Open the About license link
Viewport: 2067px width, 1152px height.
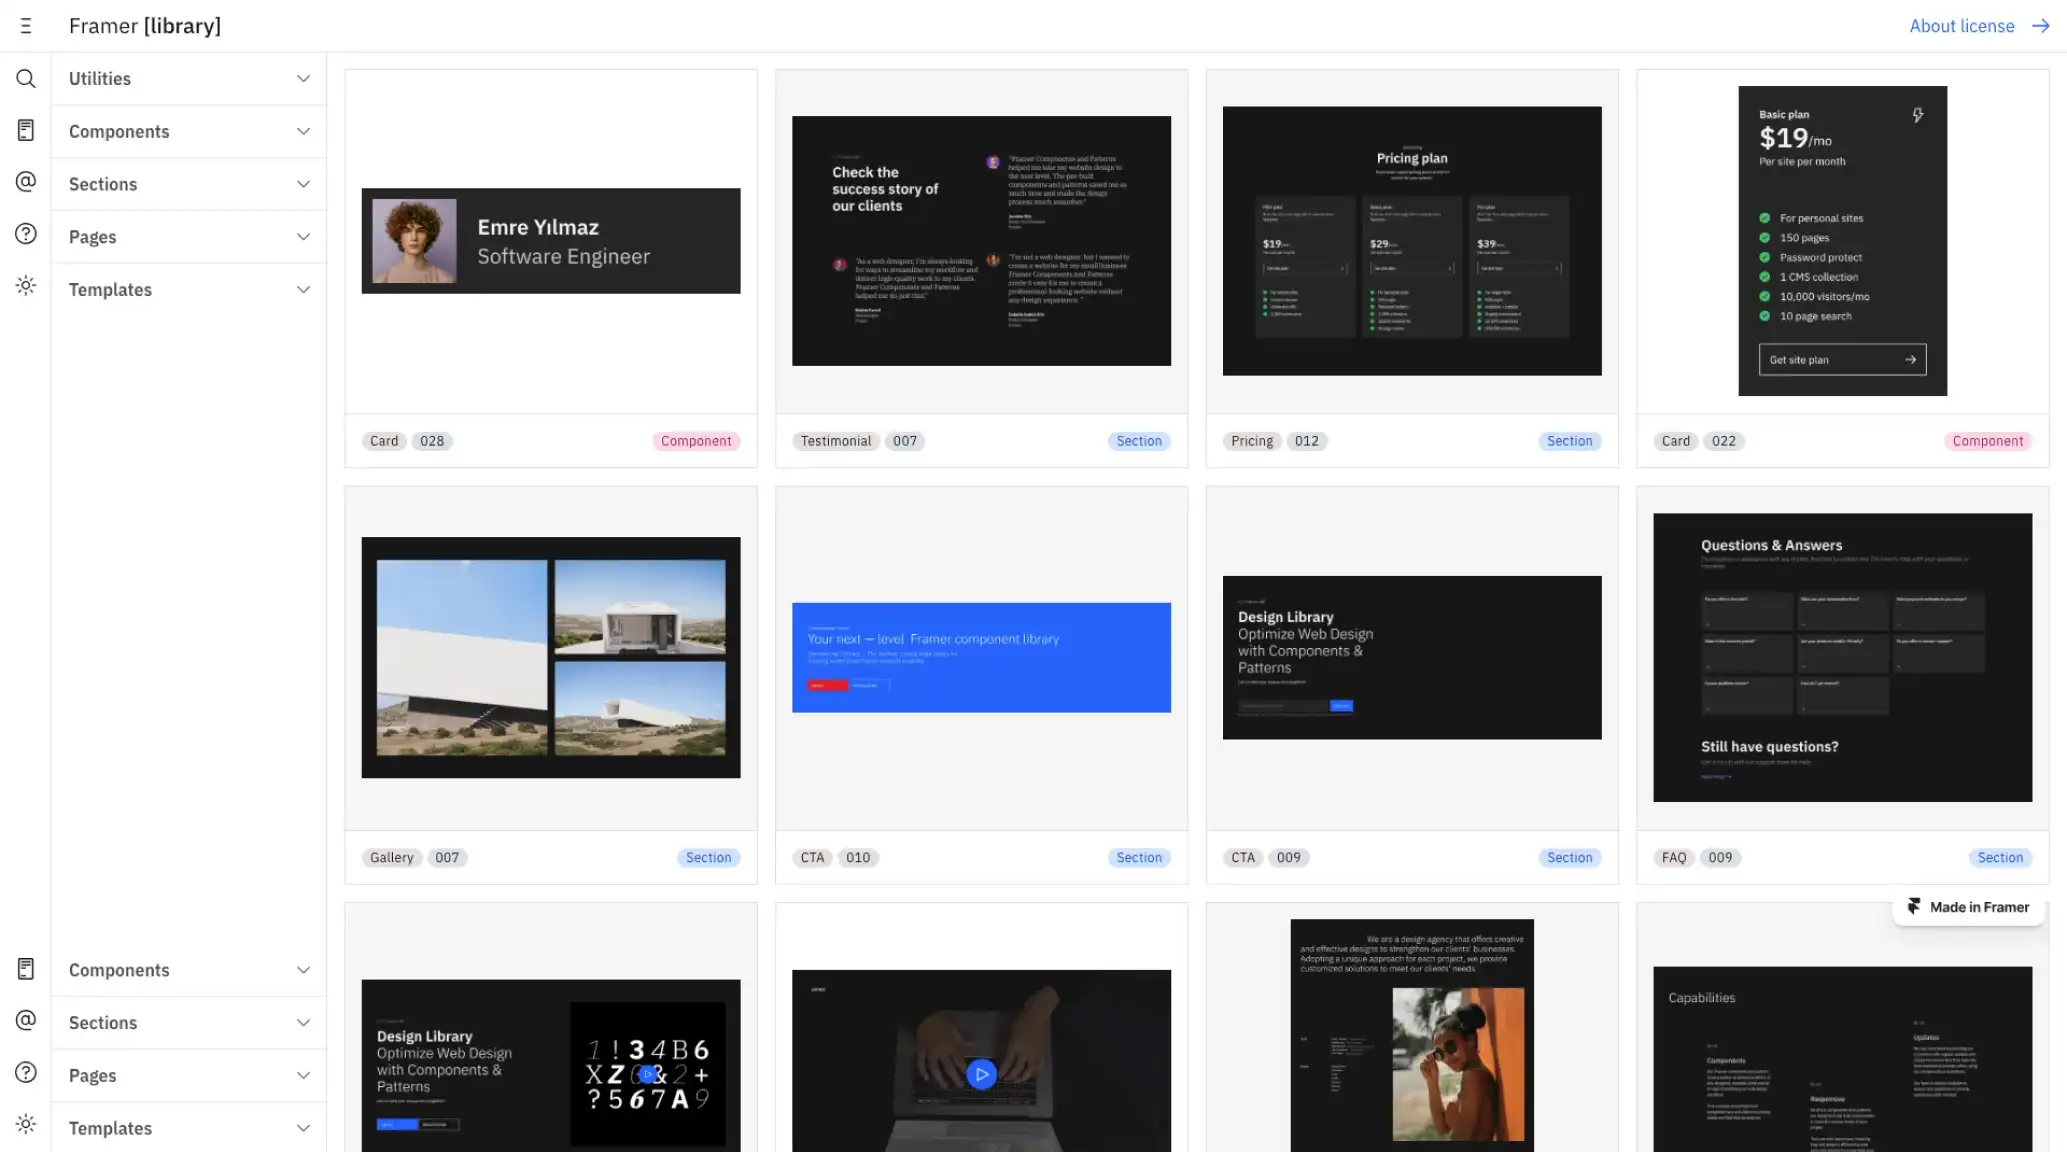click(x=1962, y=26)
